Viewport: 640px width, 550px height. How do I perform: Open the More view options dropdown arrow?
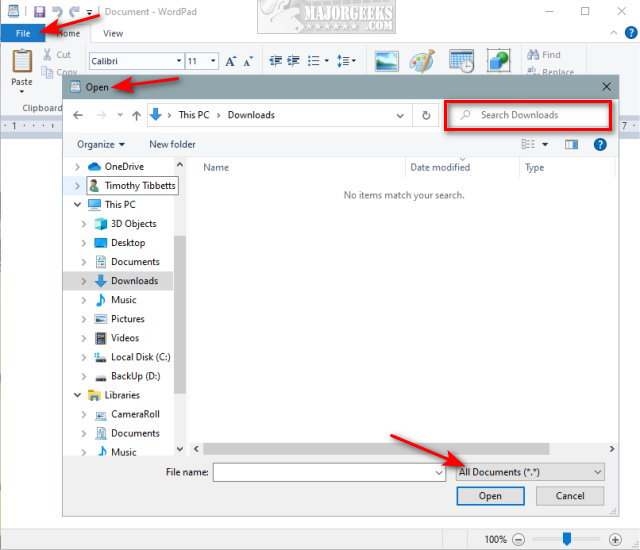545,144
